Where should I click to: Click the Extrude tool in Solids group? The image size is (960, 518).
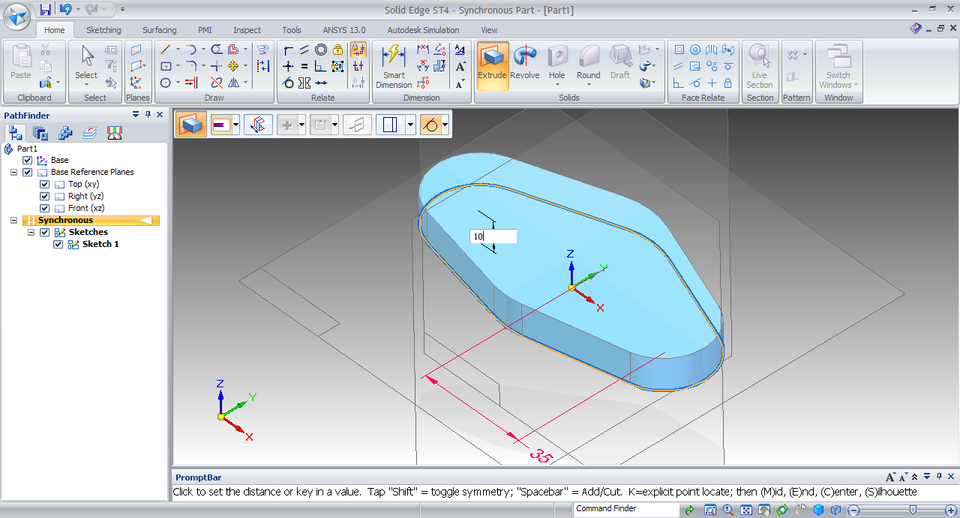pos(492,66)
